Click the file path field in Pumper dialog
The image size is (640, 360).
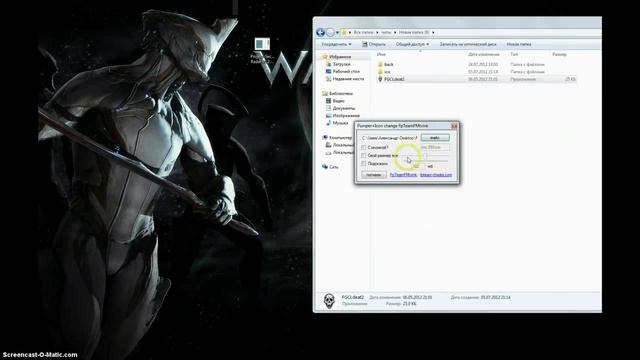tap(389, 138)
